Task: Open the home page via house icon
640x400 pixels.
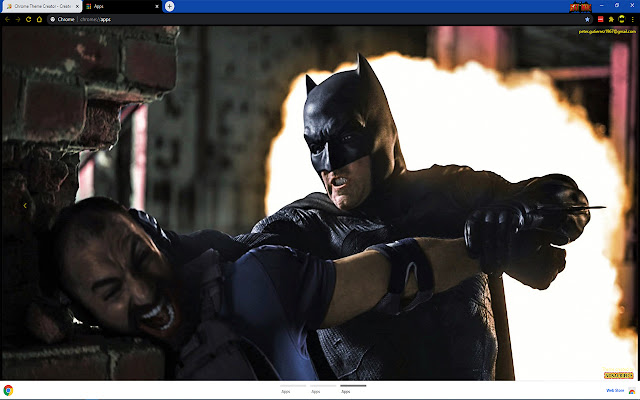Action: (39, 19)
